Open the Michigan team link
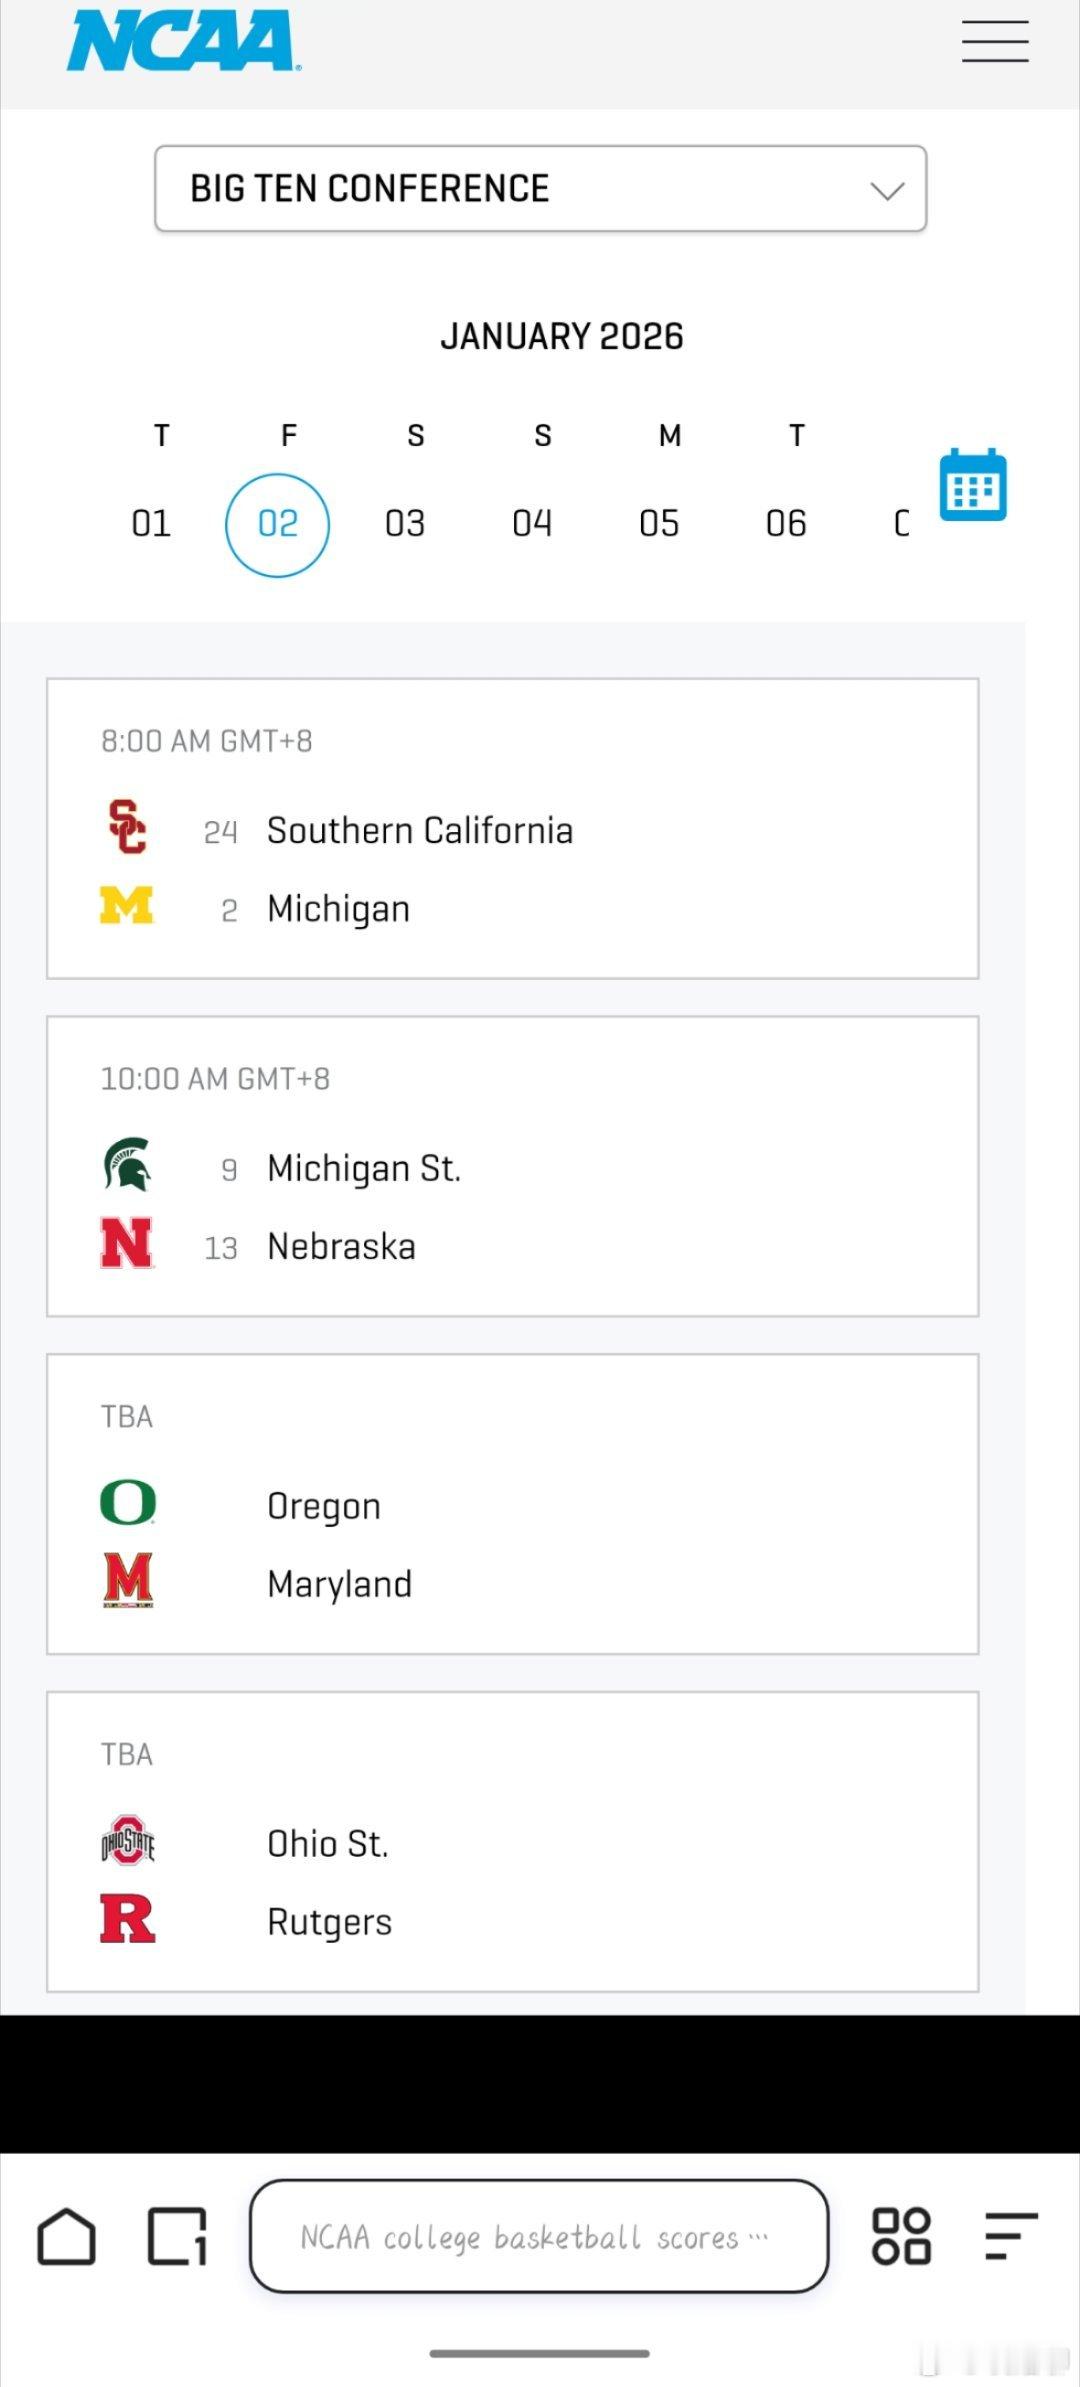1080x2387 pixels. (338, 909)
